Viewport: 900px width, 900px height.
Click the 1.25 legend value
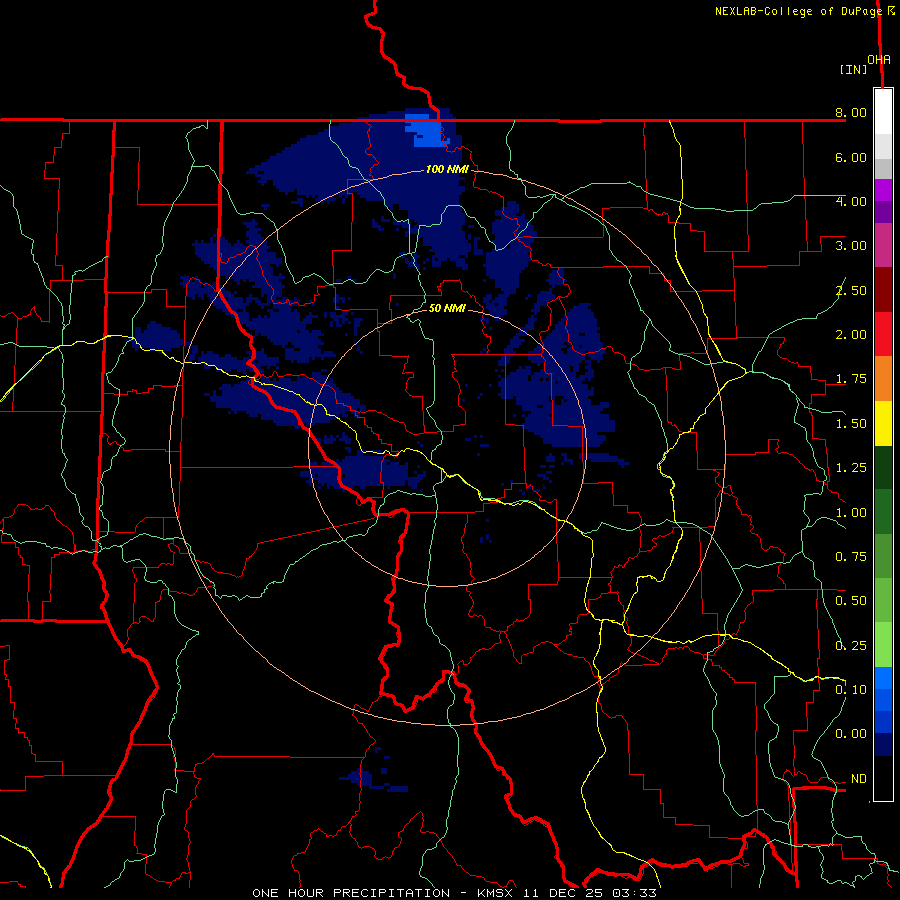[x=851, y=468]
